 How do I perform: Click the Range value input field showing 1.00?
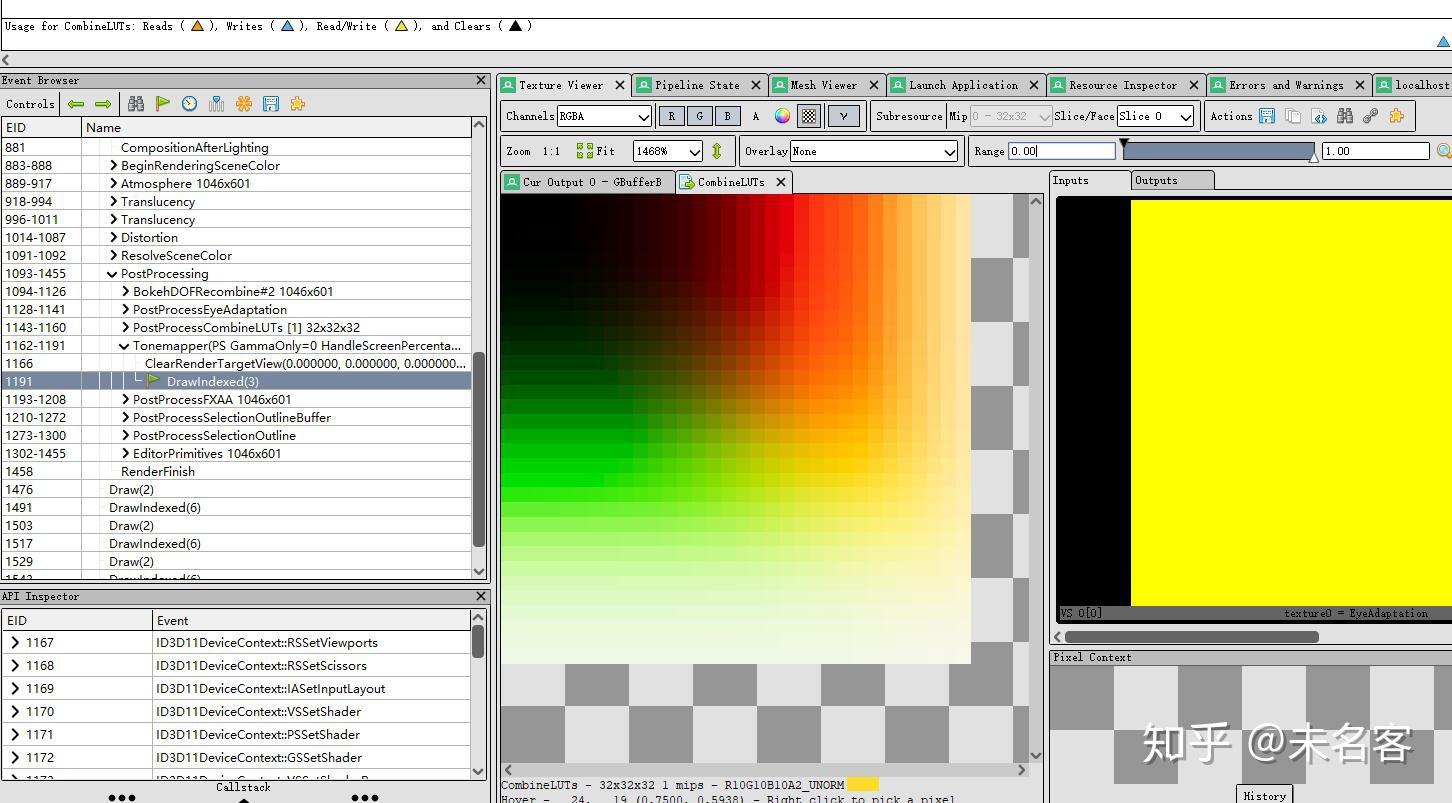pos(1375,151)
